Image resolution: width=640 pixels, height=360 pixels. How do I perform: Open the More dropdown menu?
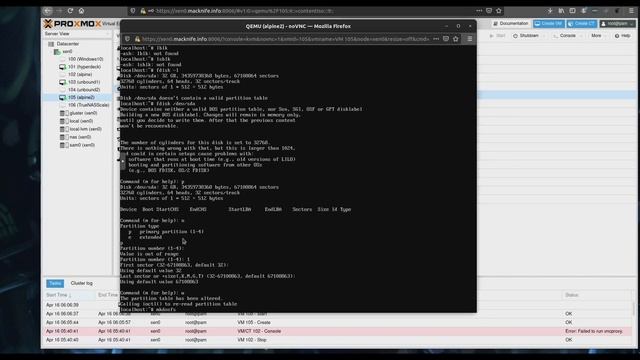click(598, 36)
